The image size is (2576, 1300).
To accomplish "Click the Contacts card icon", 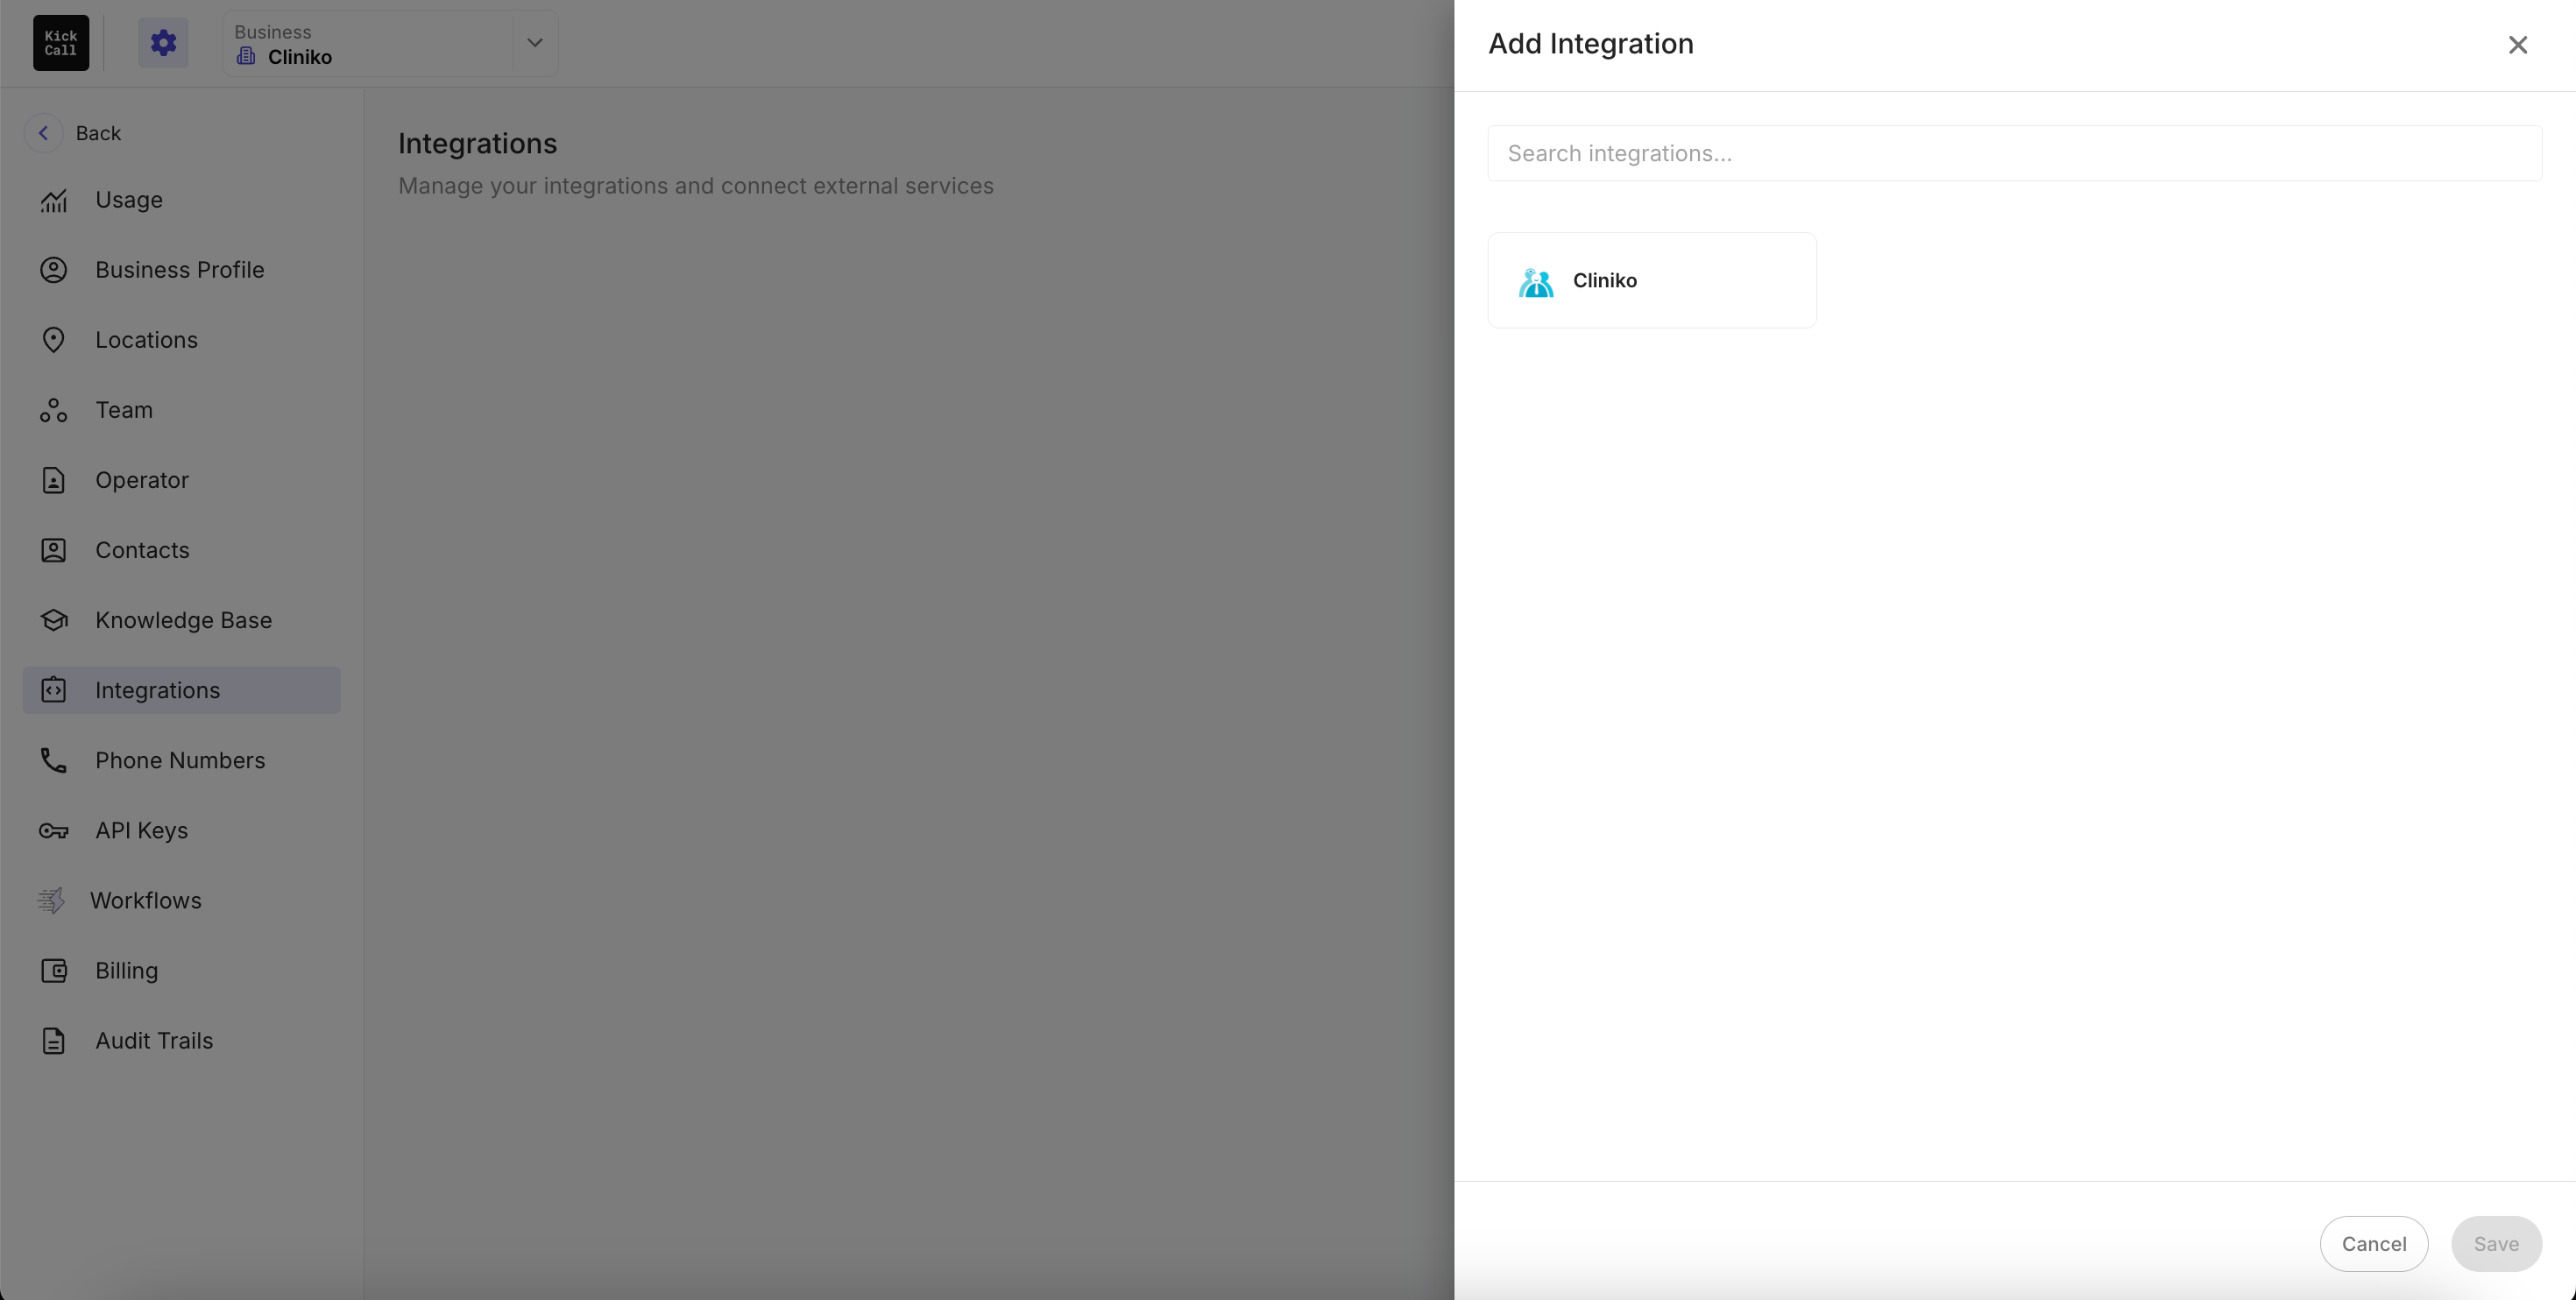I will tap(54, 550).
